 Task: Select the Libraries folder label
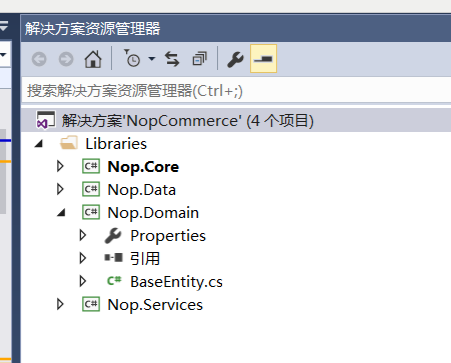pos(116,144)
